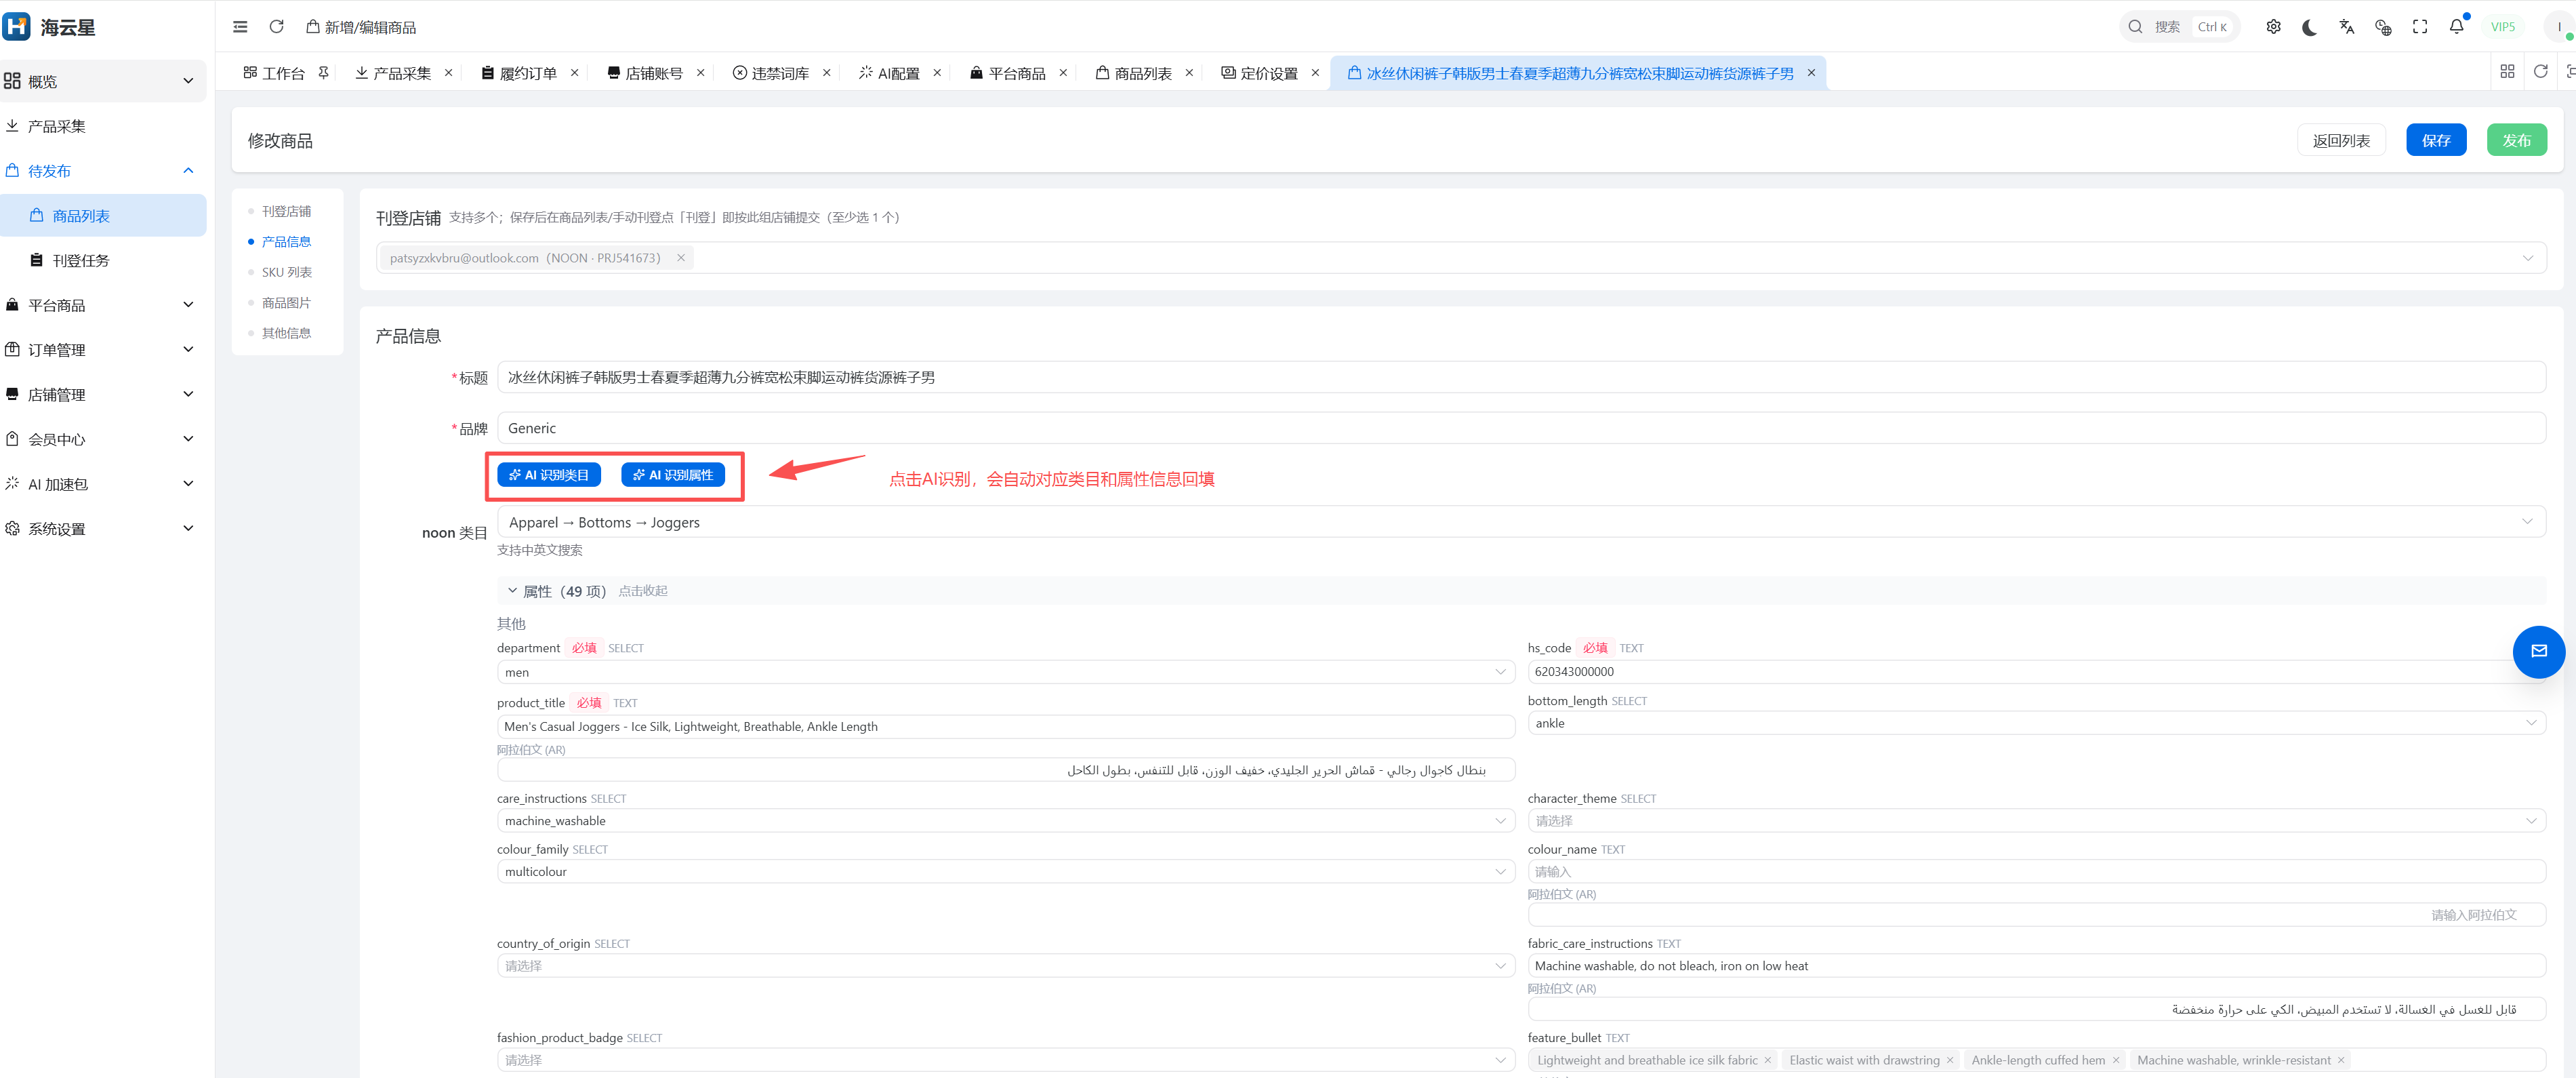The image size is (2576, 1078).
Task: Click AI 识别属性 button
Action: (673, 475)
